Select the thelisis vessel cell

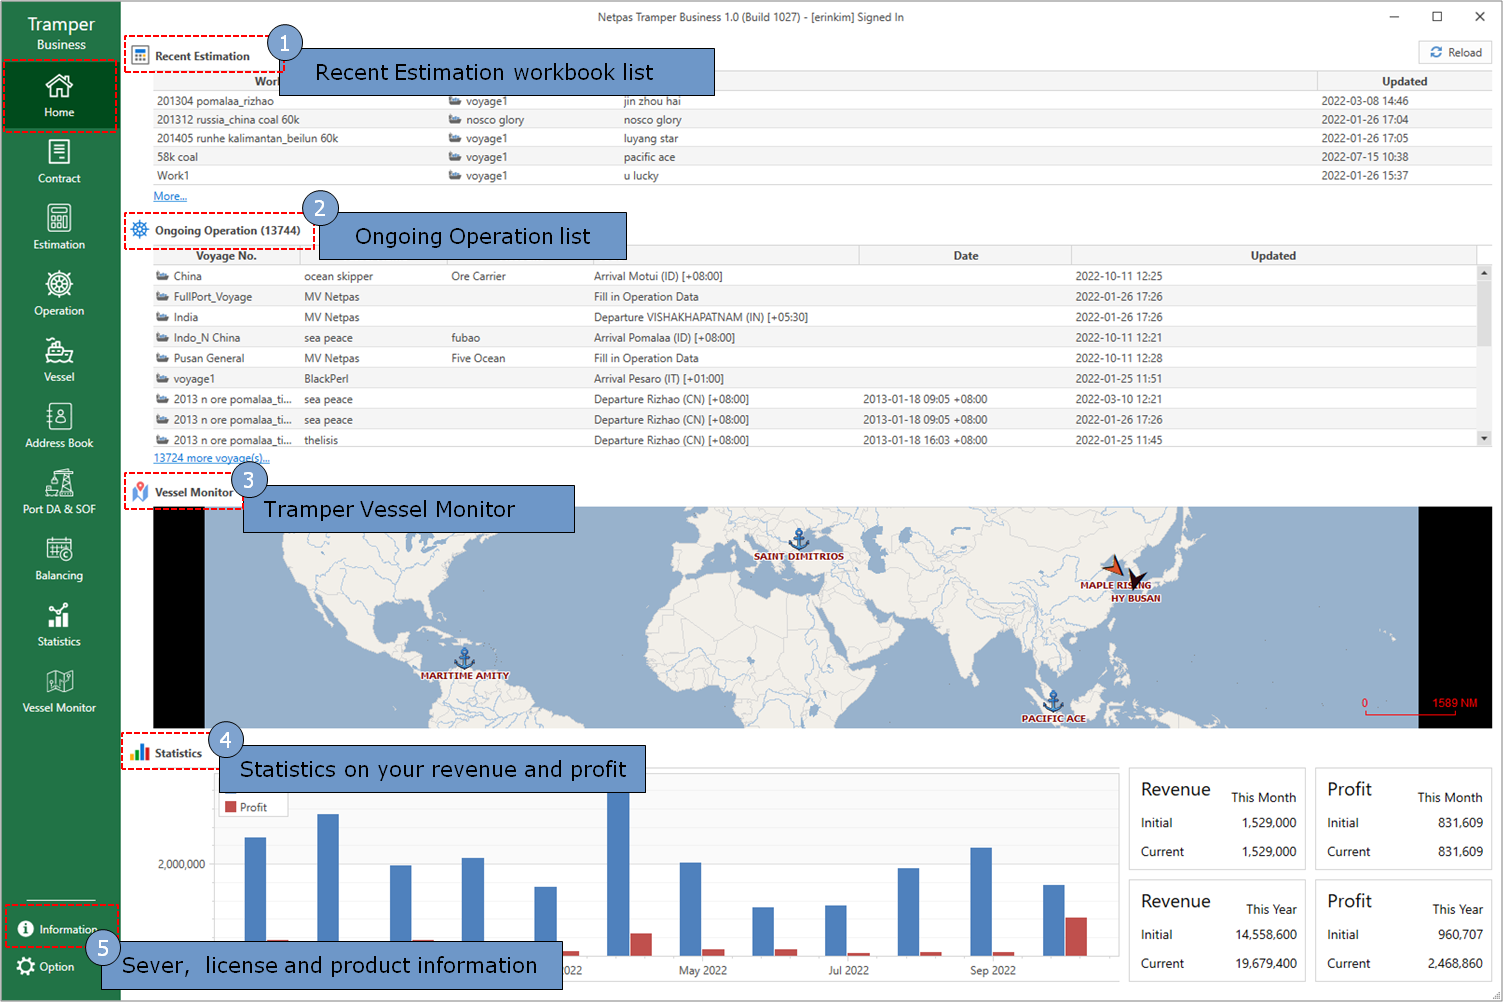[x=321, y=440]
